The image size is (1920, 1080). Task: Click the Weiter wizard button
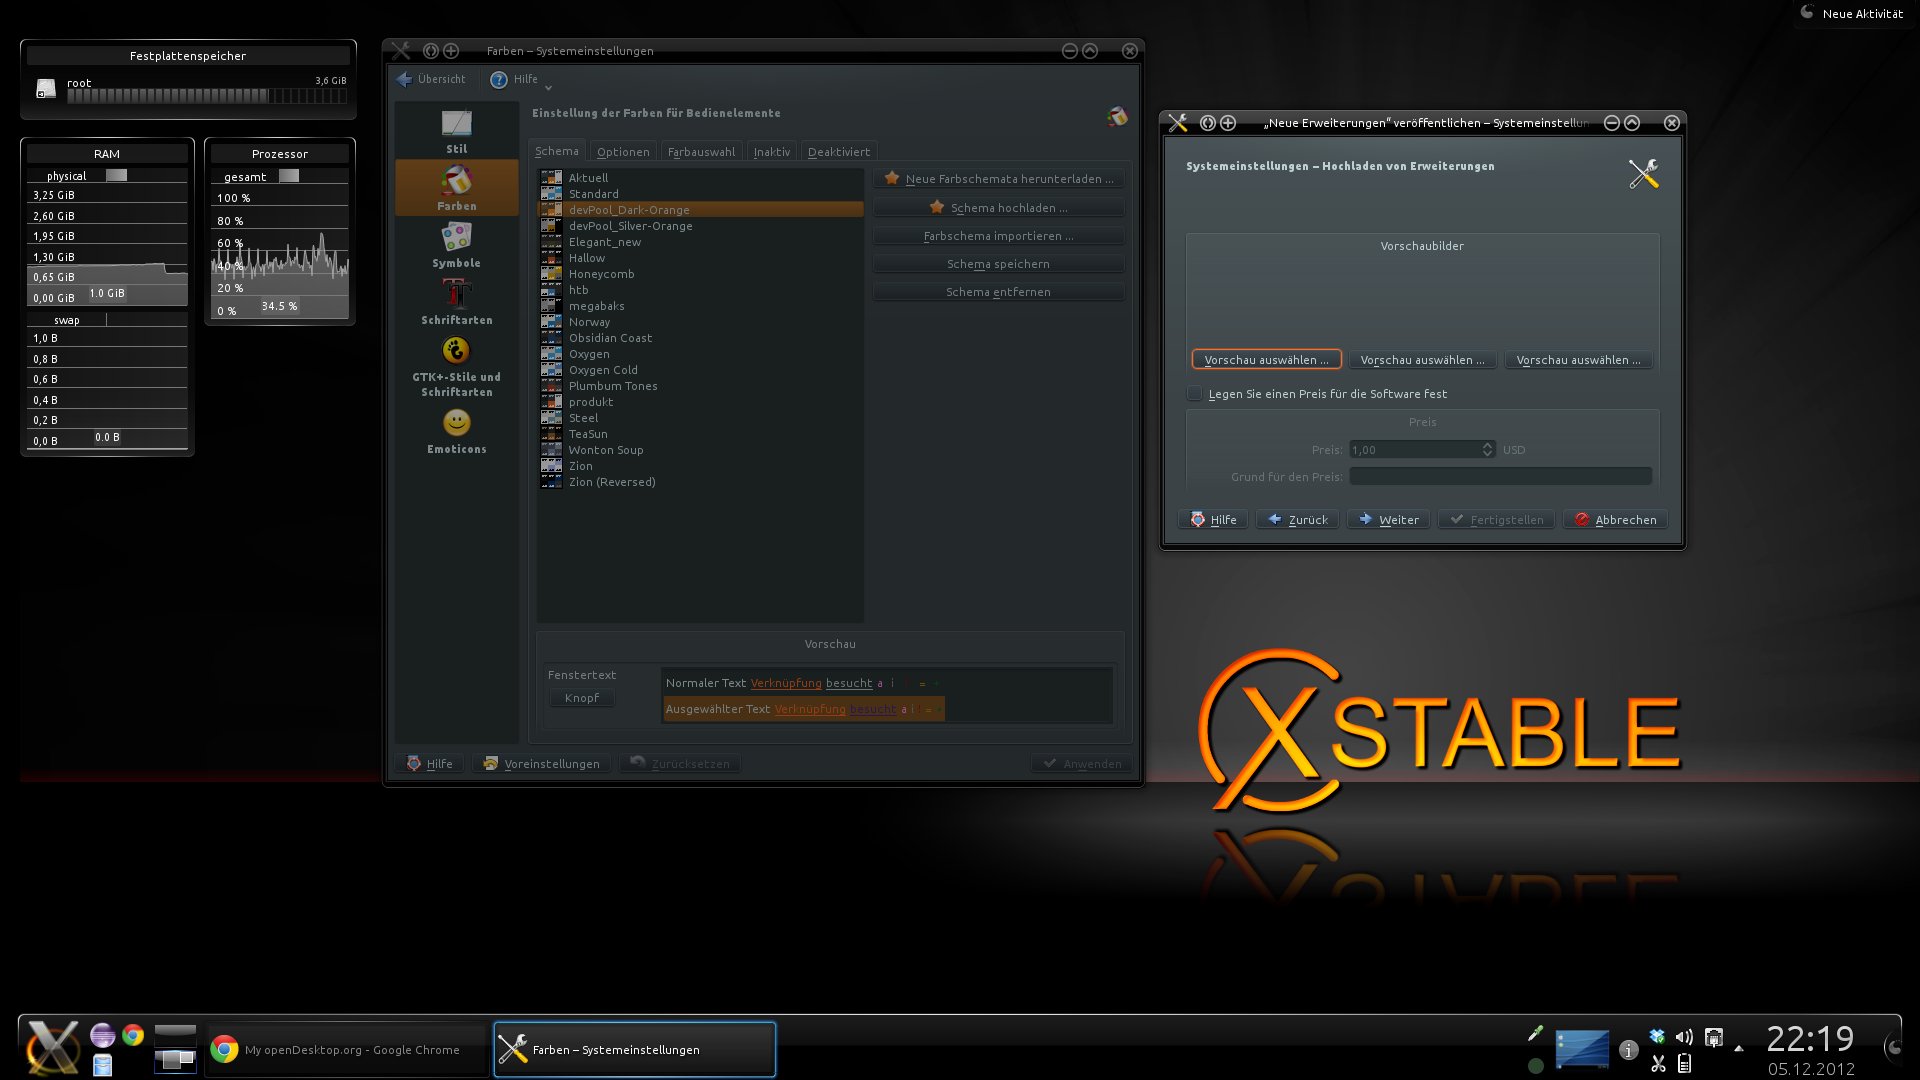(x=1388, y=520)
